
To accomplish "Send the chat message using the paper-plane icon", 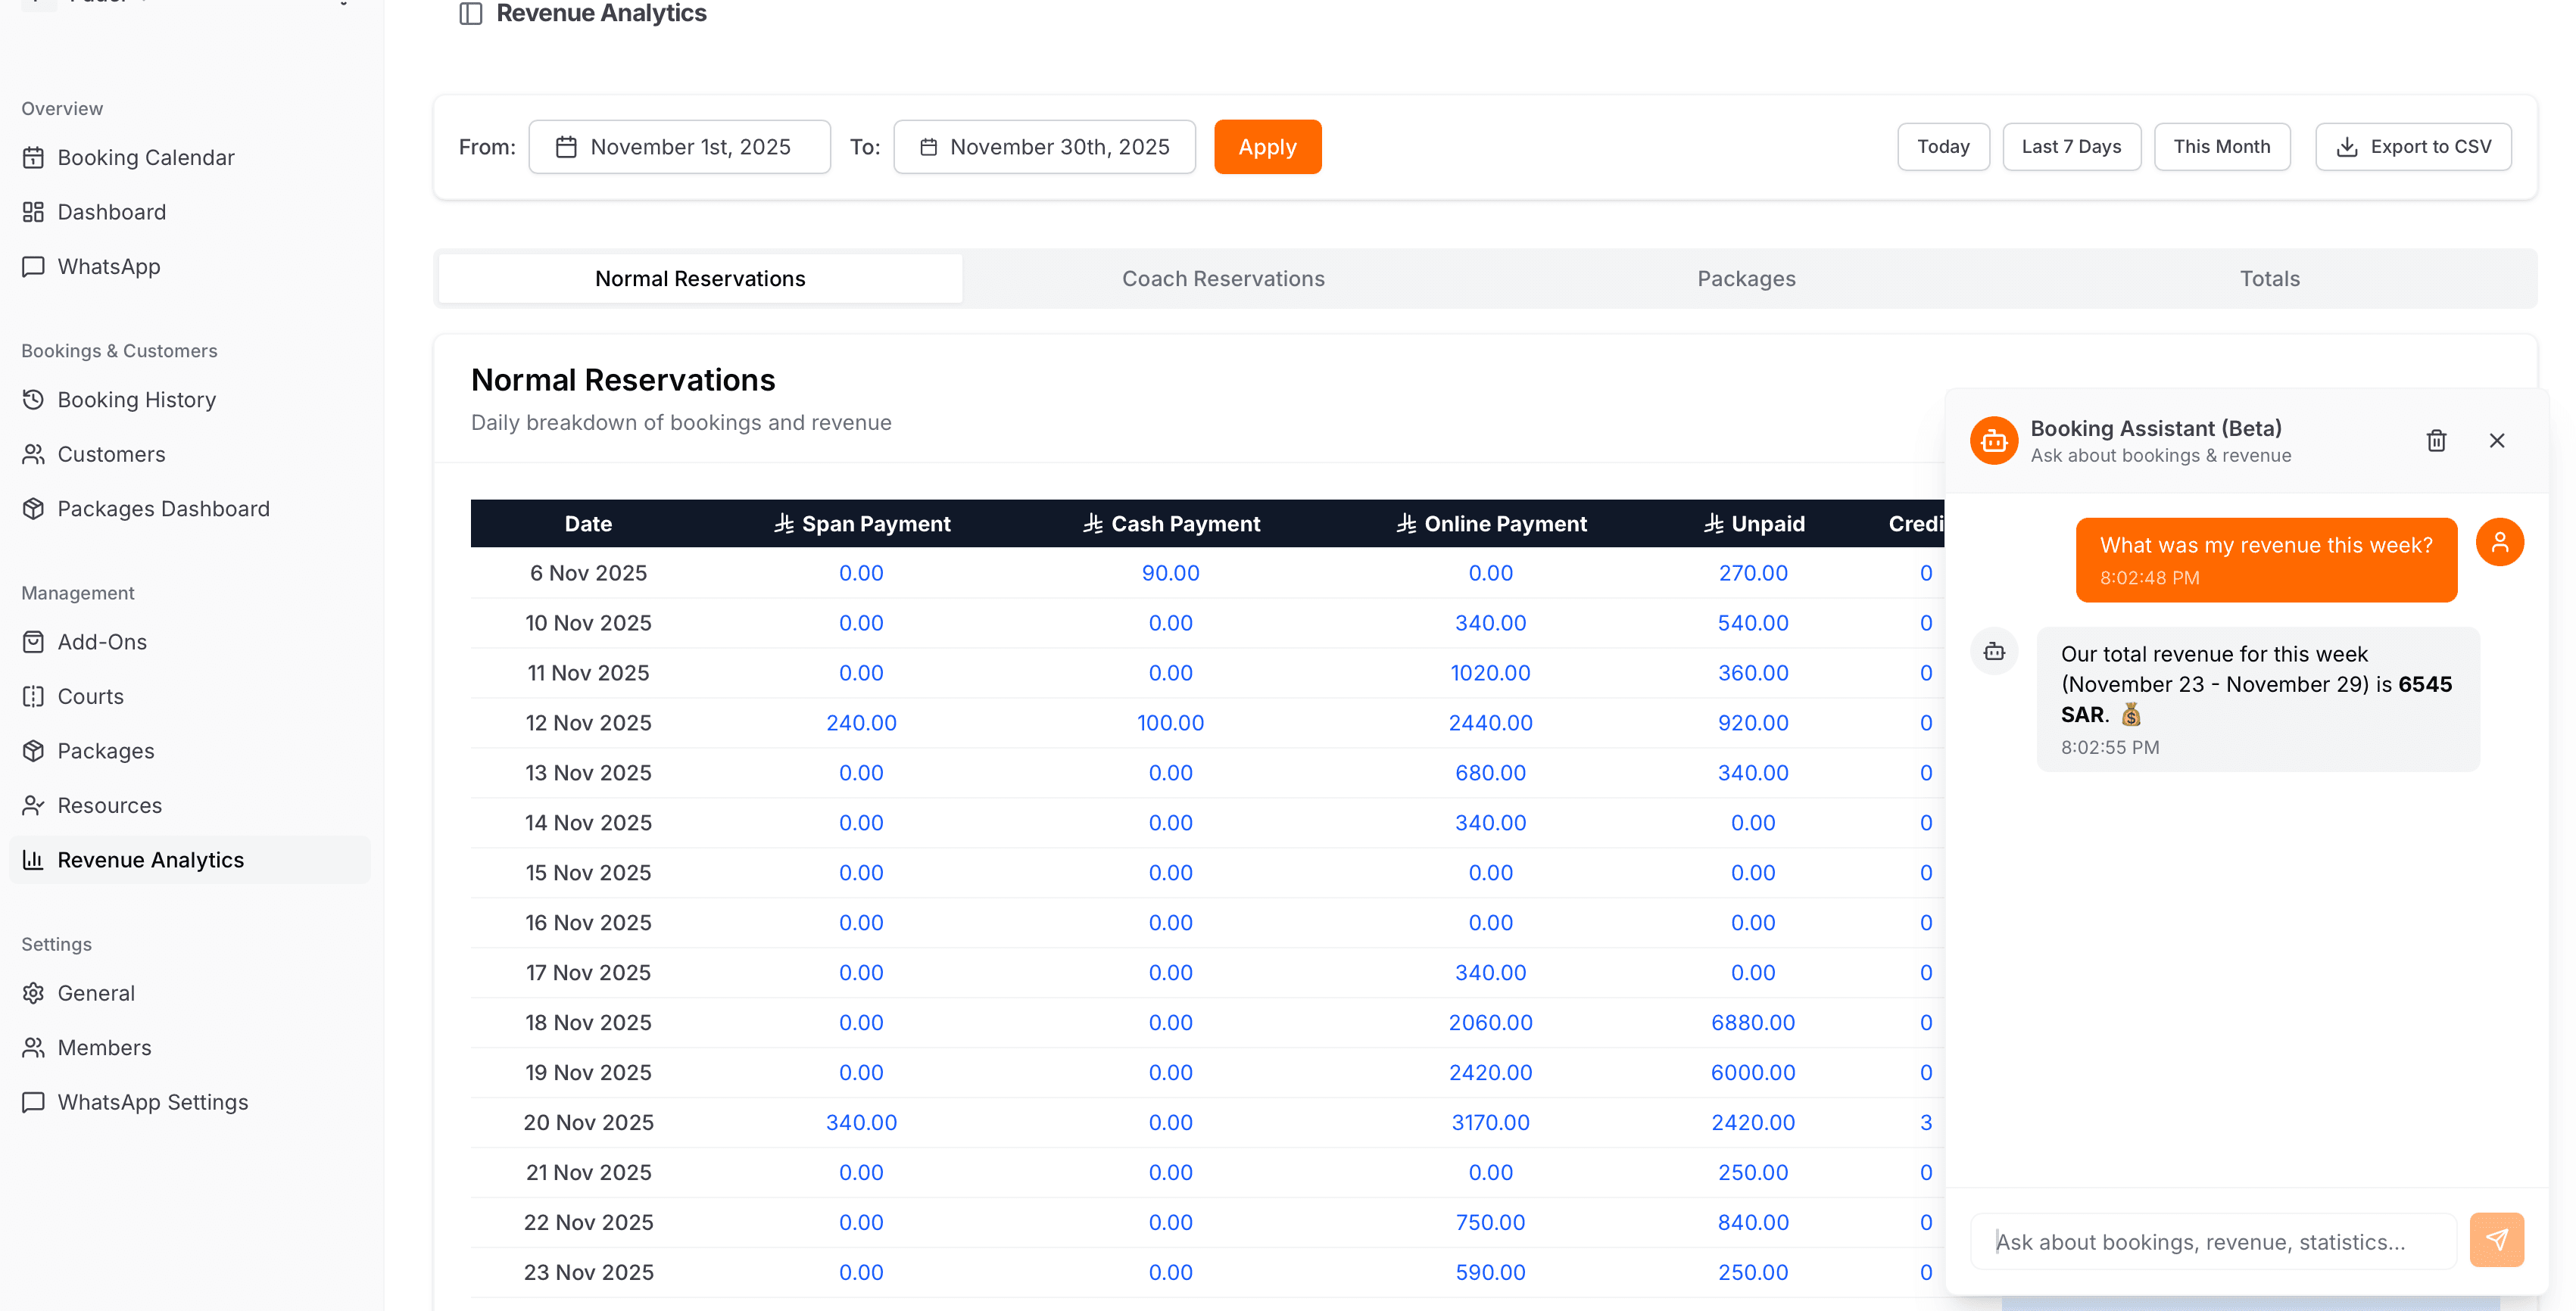I will click(x=2497, y=1239).
